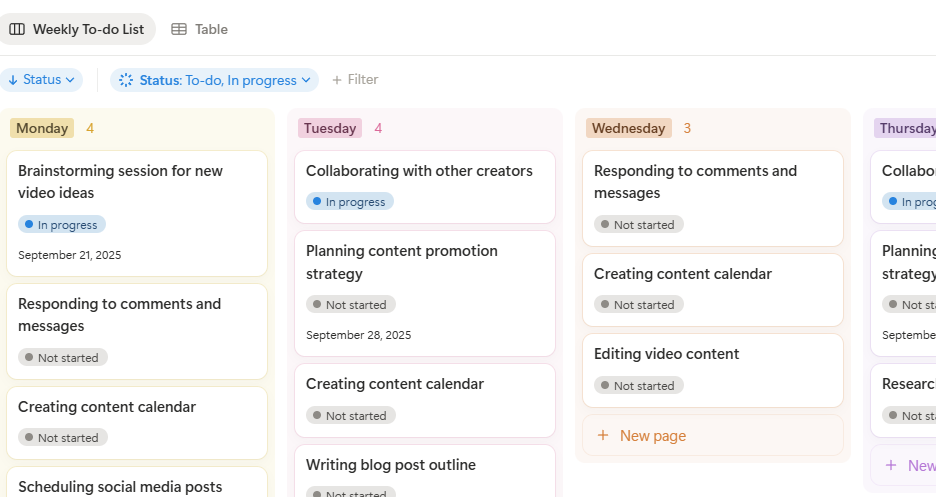Open the Brainstorming session for new video ideas card
Viewport: 936px width, 497px height.
click(120, 181)
